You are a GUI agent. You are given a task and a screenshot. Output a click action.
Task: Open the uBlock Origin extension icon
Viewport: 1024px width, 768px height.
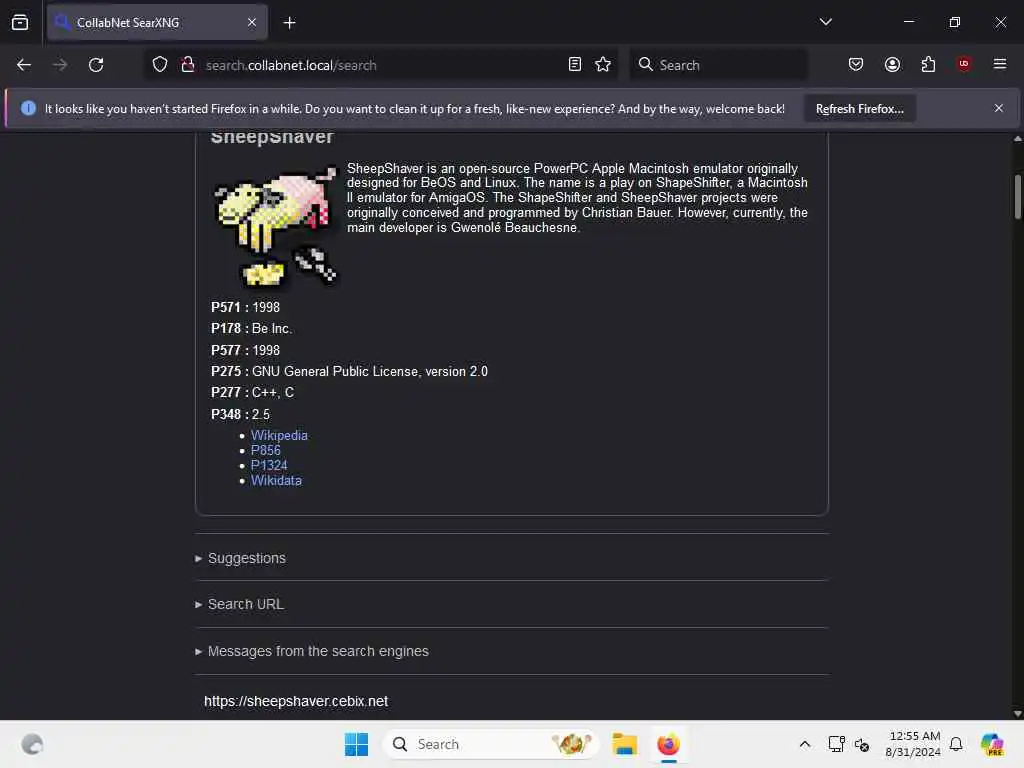[964, 64]
